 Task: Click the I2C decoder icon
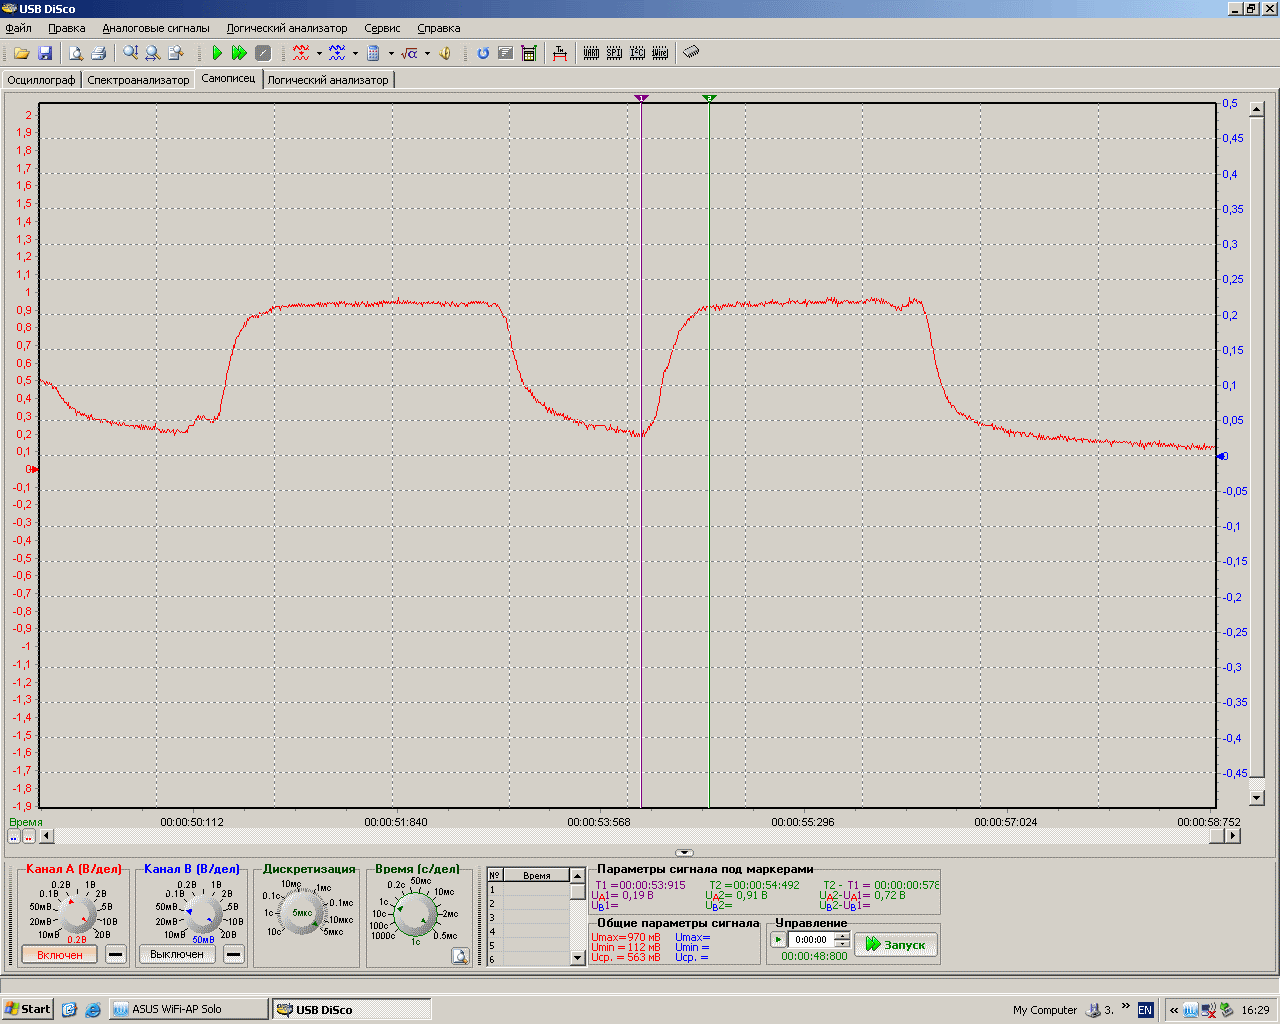[637, 53]
